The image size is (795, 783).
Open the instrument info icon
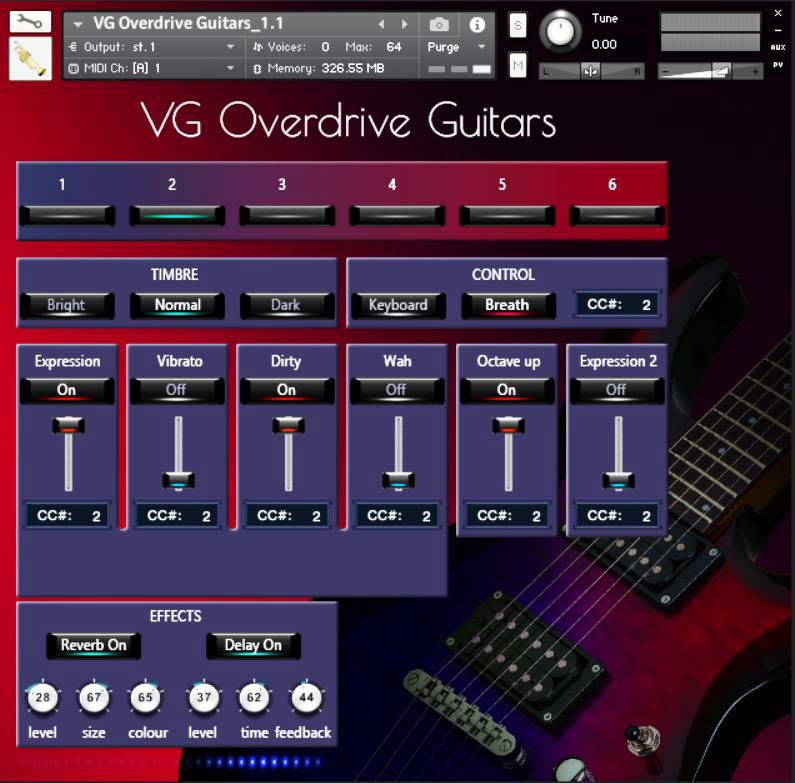click(477, 24)
